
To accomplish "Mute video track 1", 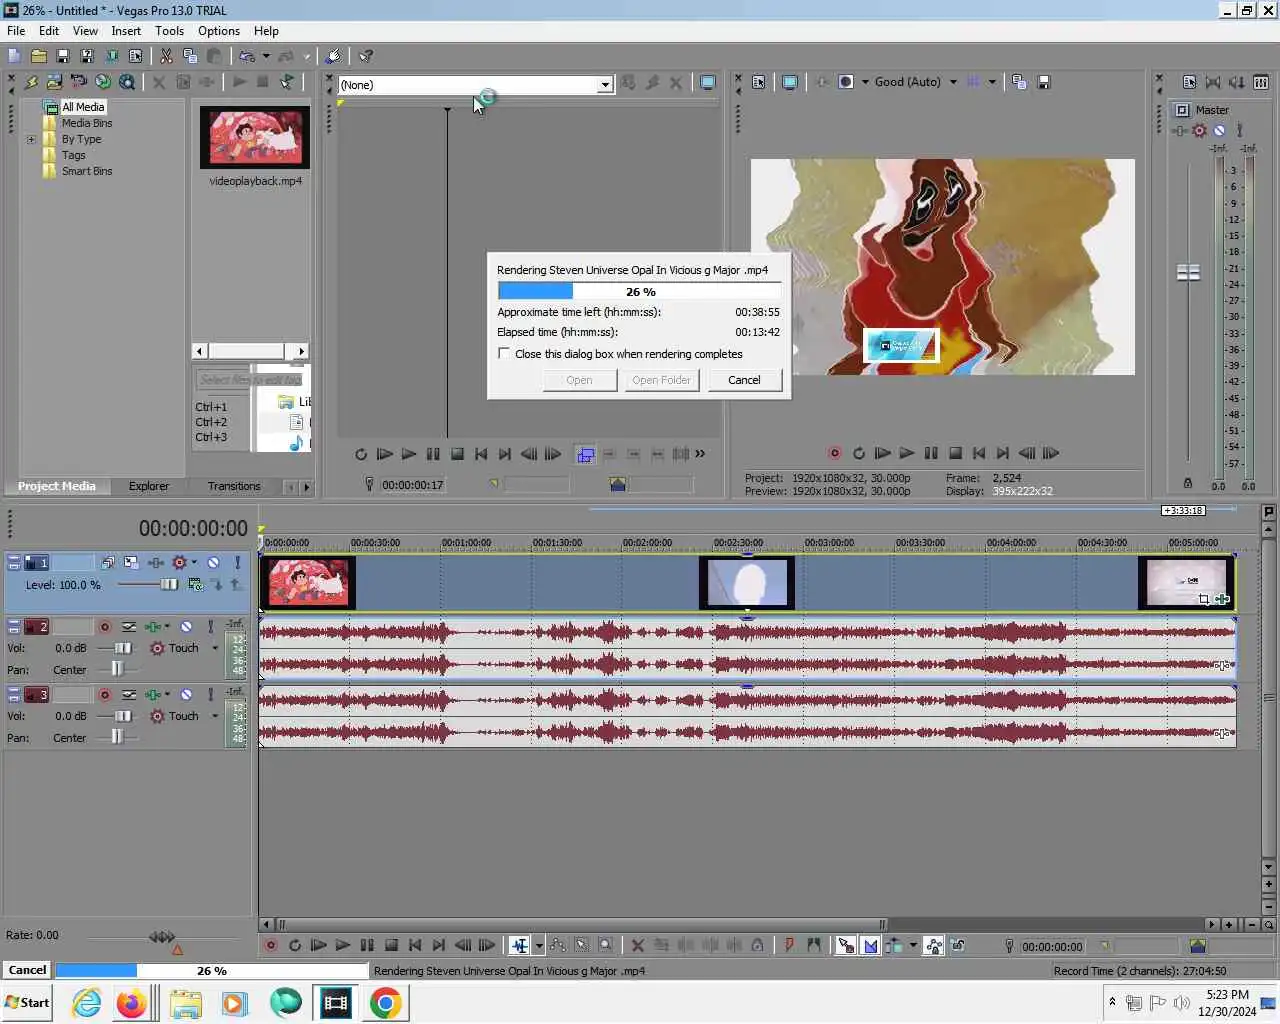I will pos(213,563).
